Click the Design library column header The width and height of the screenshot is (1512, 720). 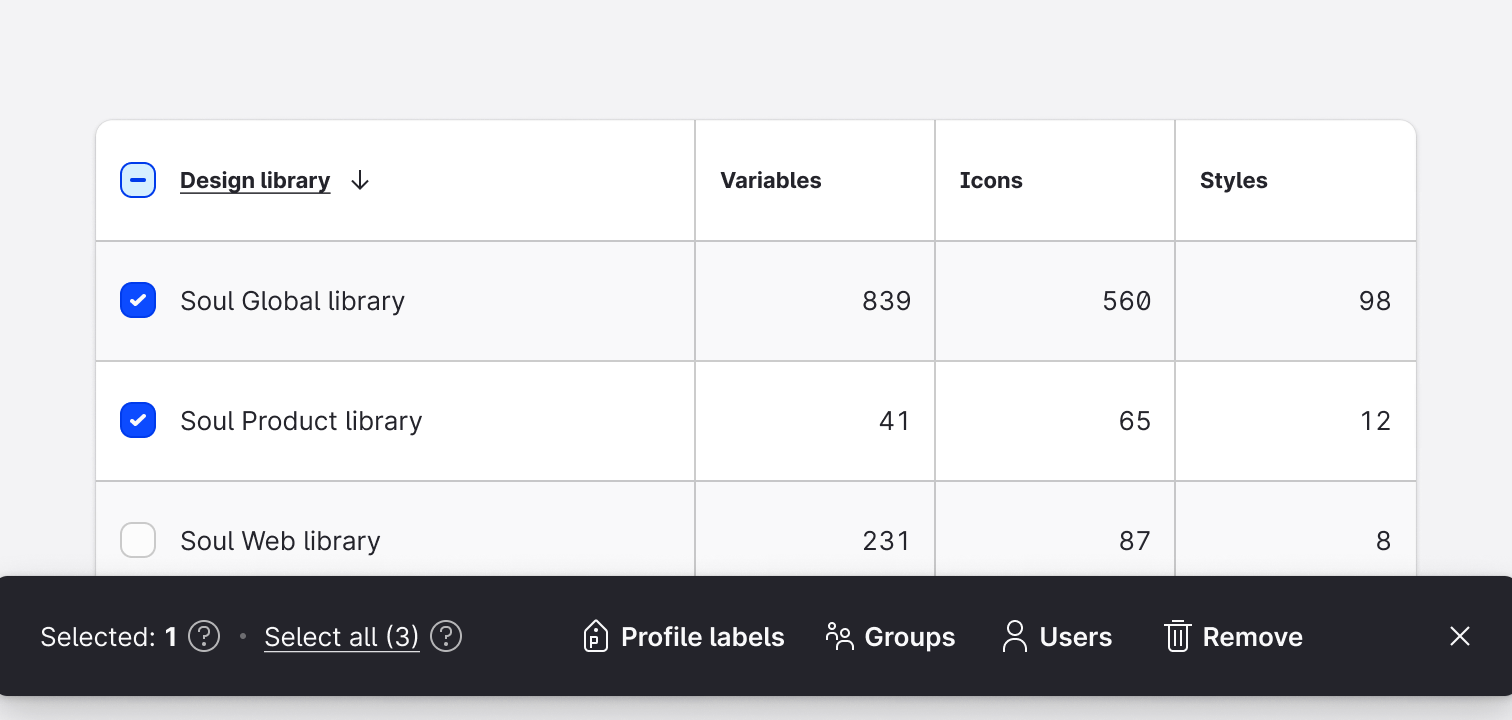[x=254, y=180]
